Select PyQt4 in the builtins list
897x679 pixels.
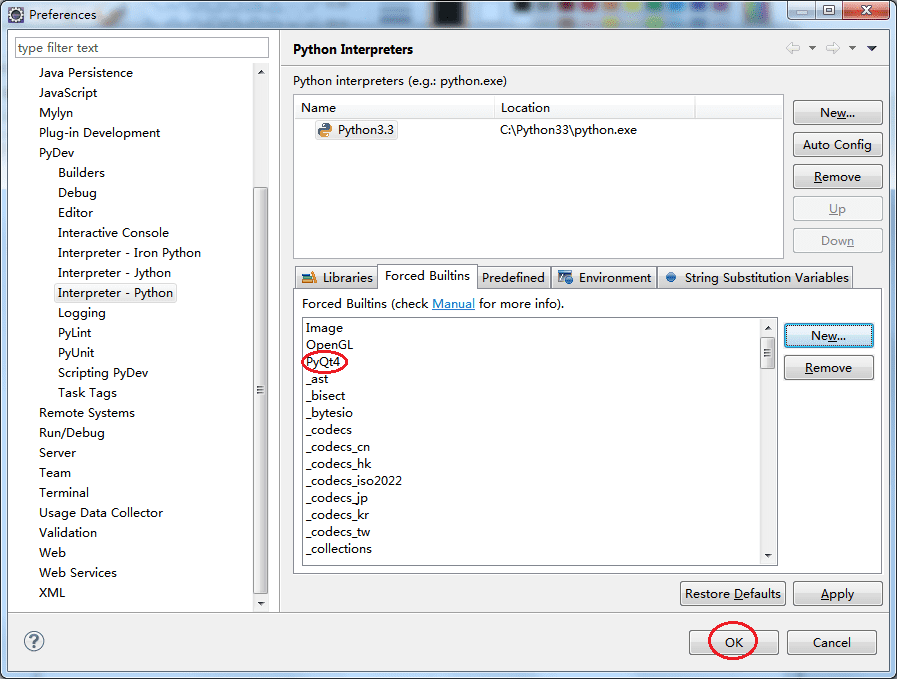[323, 361]
